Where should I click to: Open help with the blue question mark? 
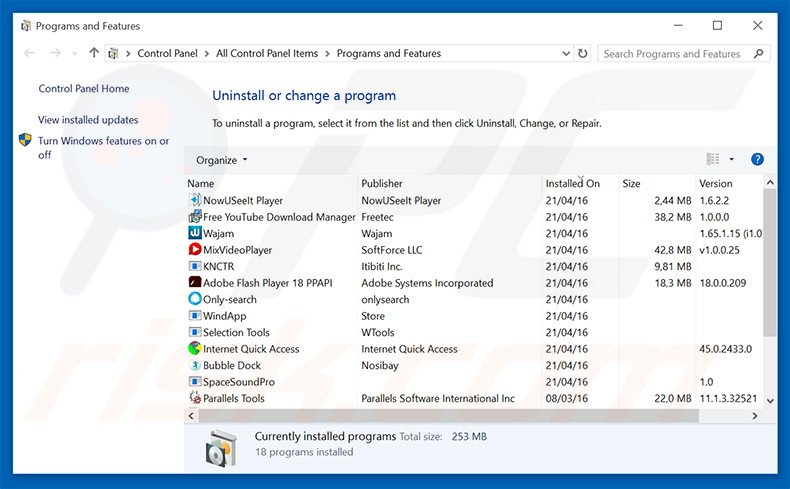(757, 159)
